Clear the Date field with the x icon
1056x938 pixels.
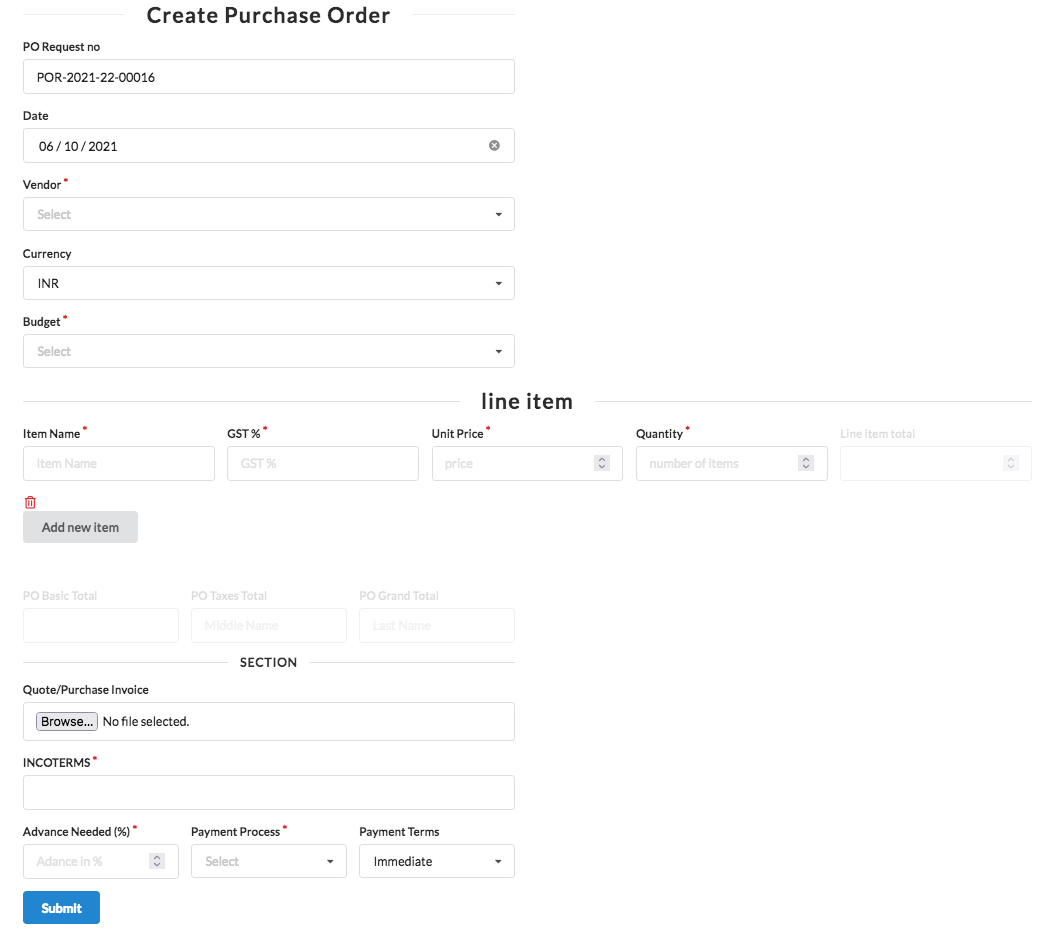[494, 146]
